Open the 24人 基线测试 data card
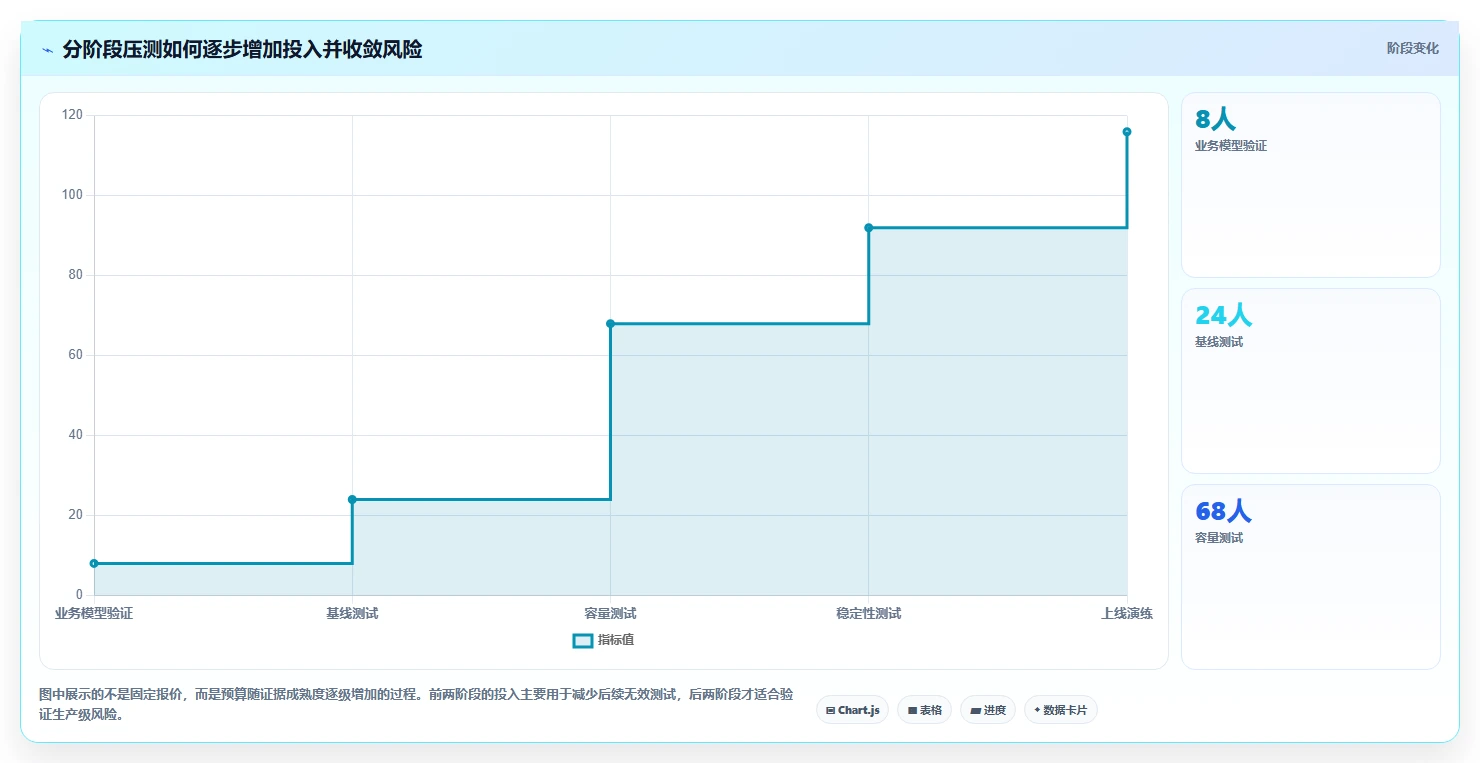 pos(1311,381)
